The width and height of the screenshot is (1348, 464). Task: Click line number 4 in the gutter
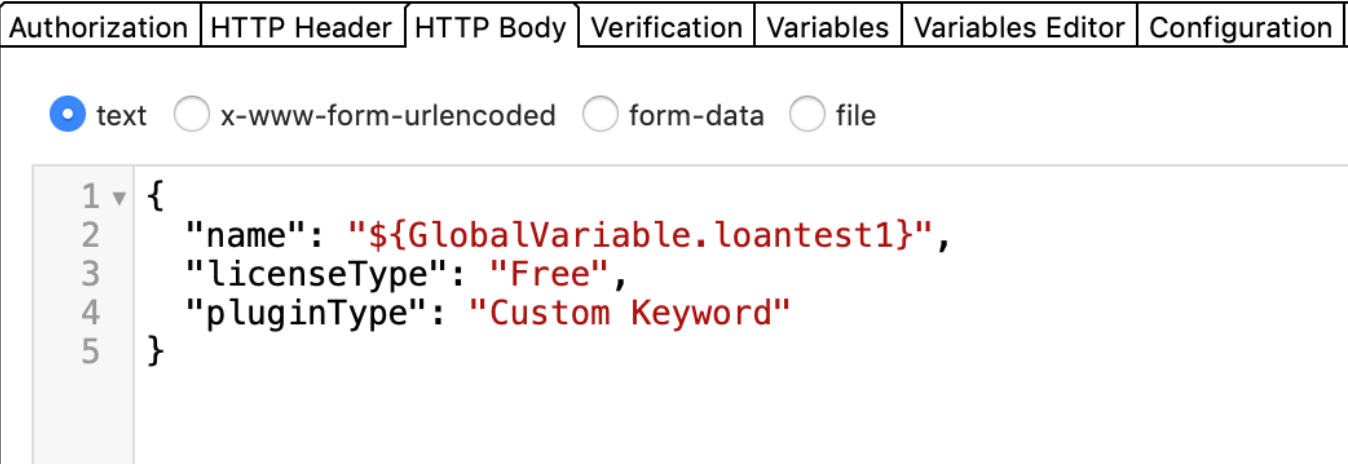click(91, 313)
